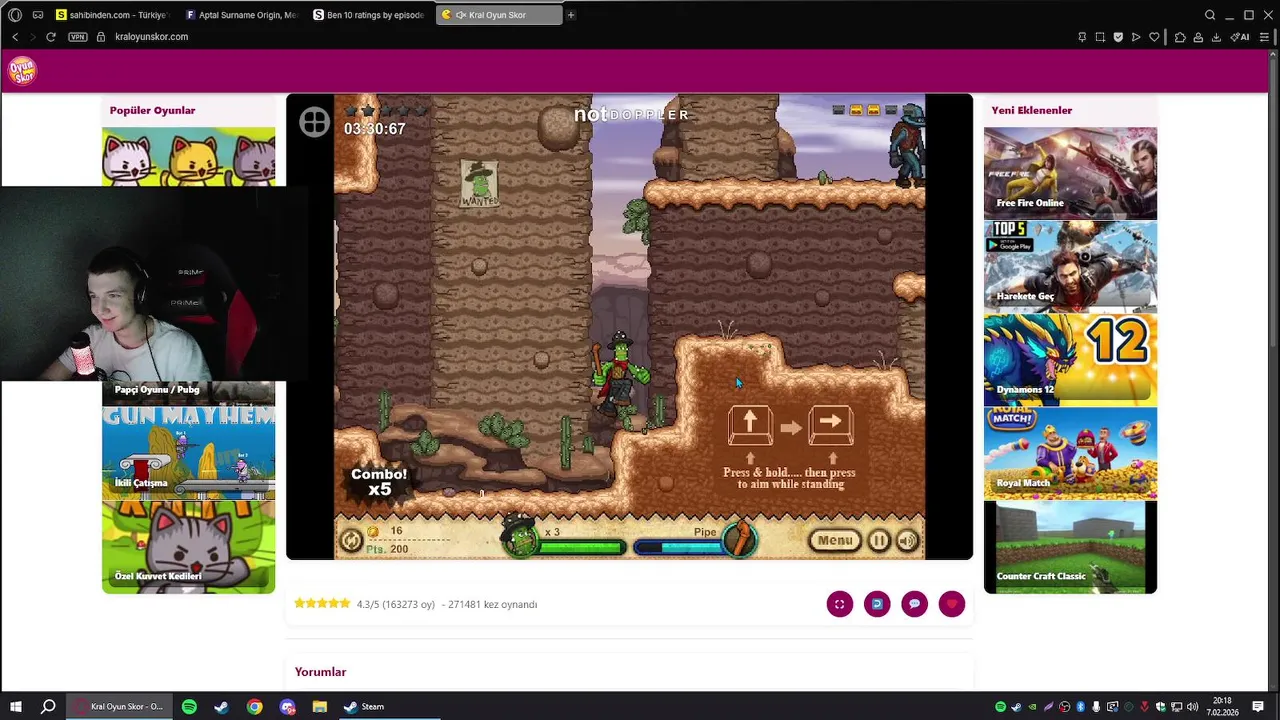Open the tab search magnifier icon
This screenshot has width=1280, height=720.
pos(1210,15)
